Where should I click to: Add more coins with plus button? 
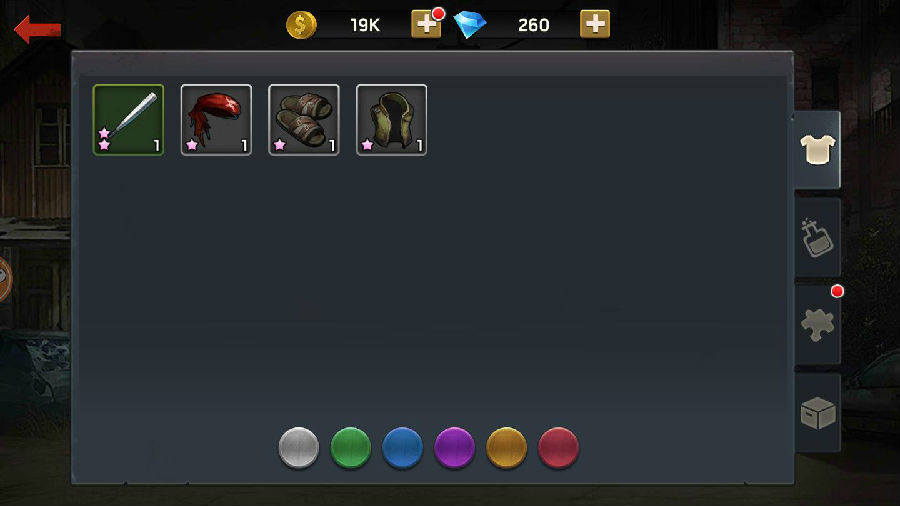(426, 24)
